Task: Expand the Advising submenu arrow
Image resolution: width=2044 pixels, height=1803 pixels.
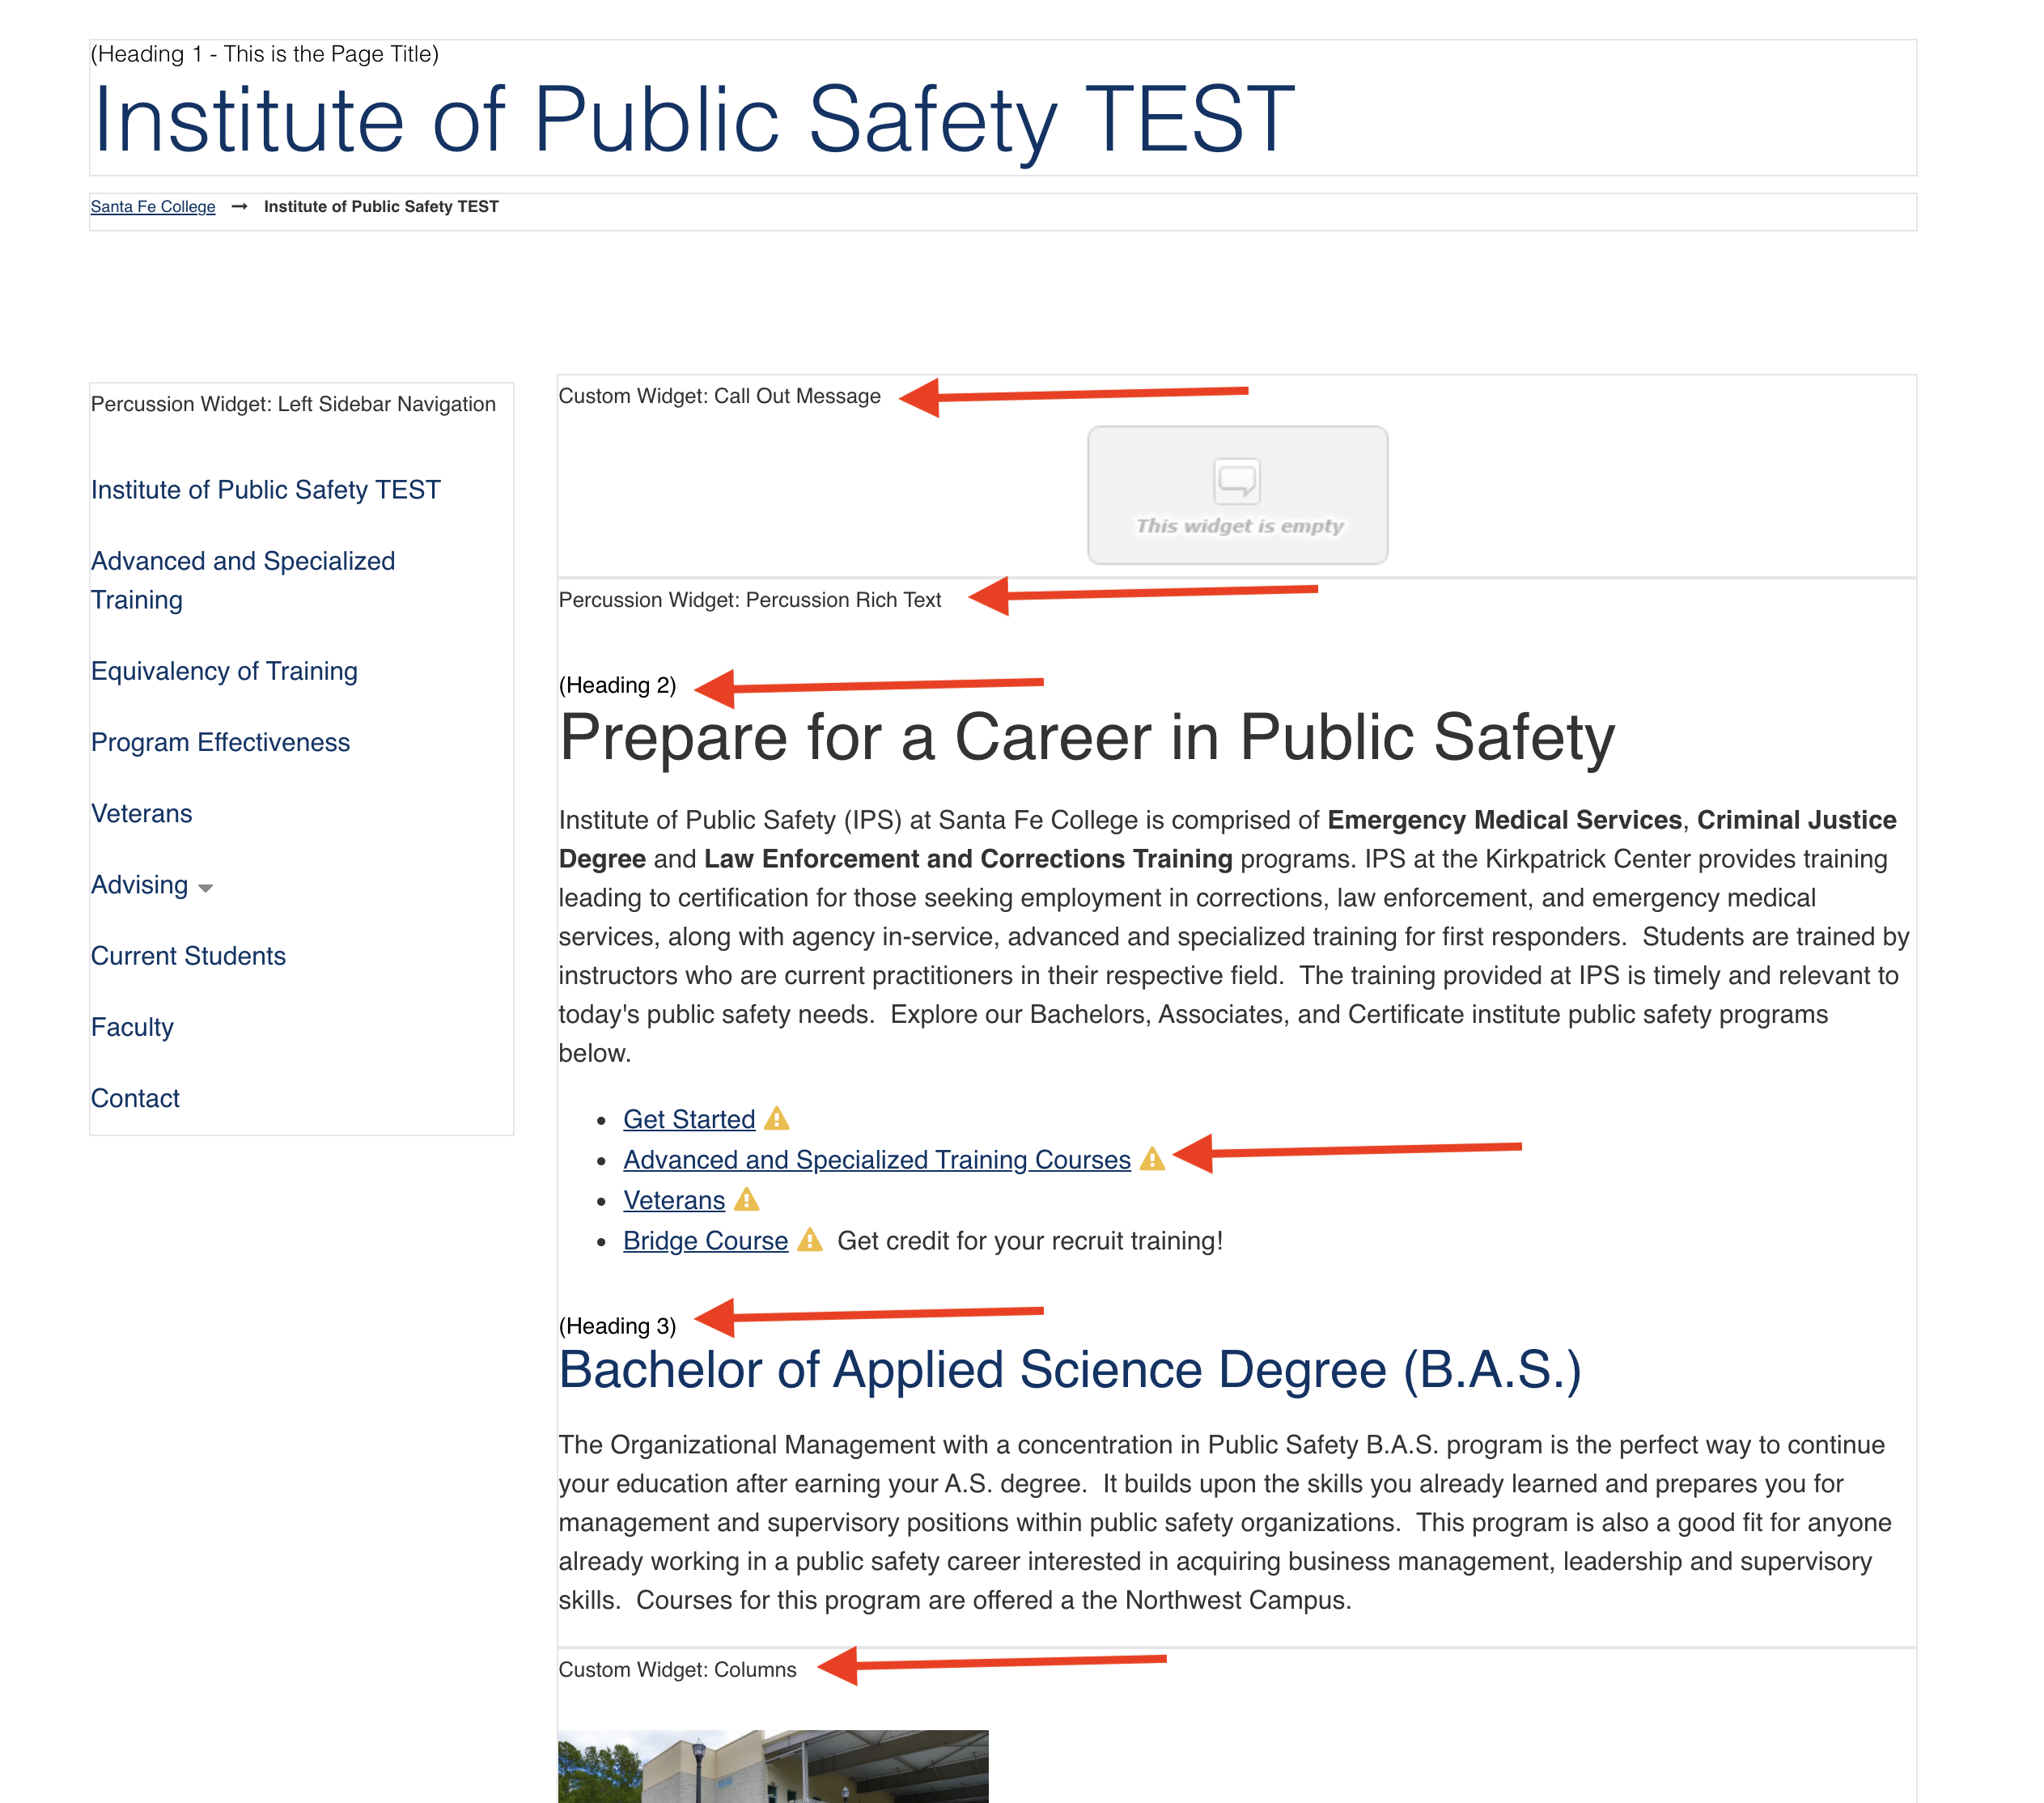Action: pos(205,888)
